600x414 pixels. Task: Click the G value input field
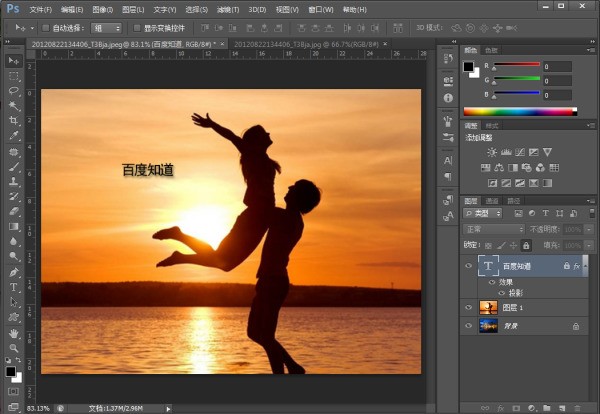point(558,81)
